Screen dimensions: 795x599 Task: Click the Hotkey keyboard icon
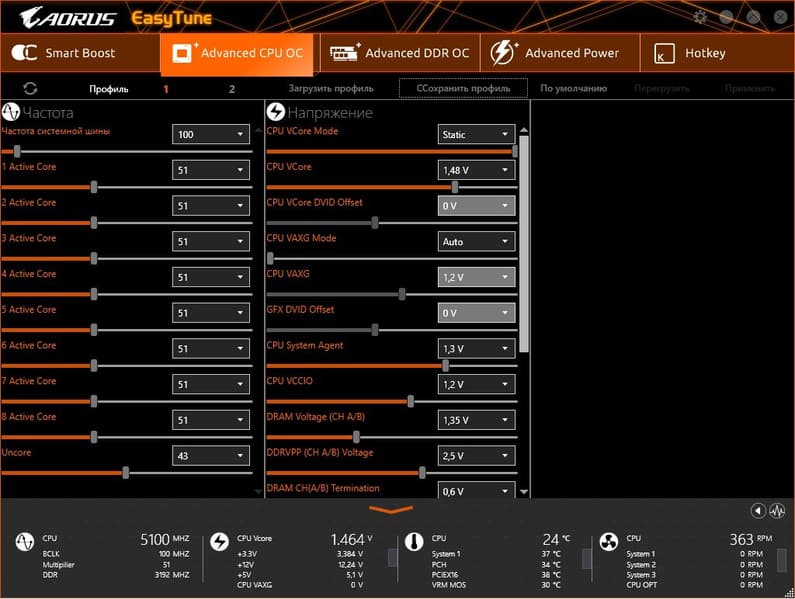[x=664, y=53]
